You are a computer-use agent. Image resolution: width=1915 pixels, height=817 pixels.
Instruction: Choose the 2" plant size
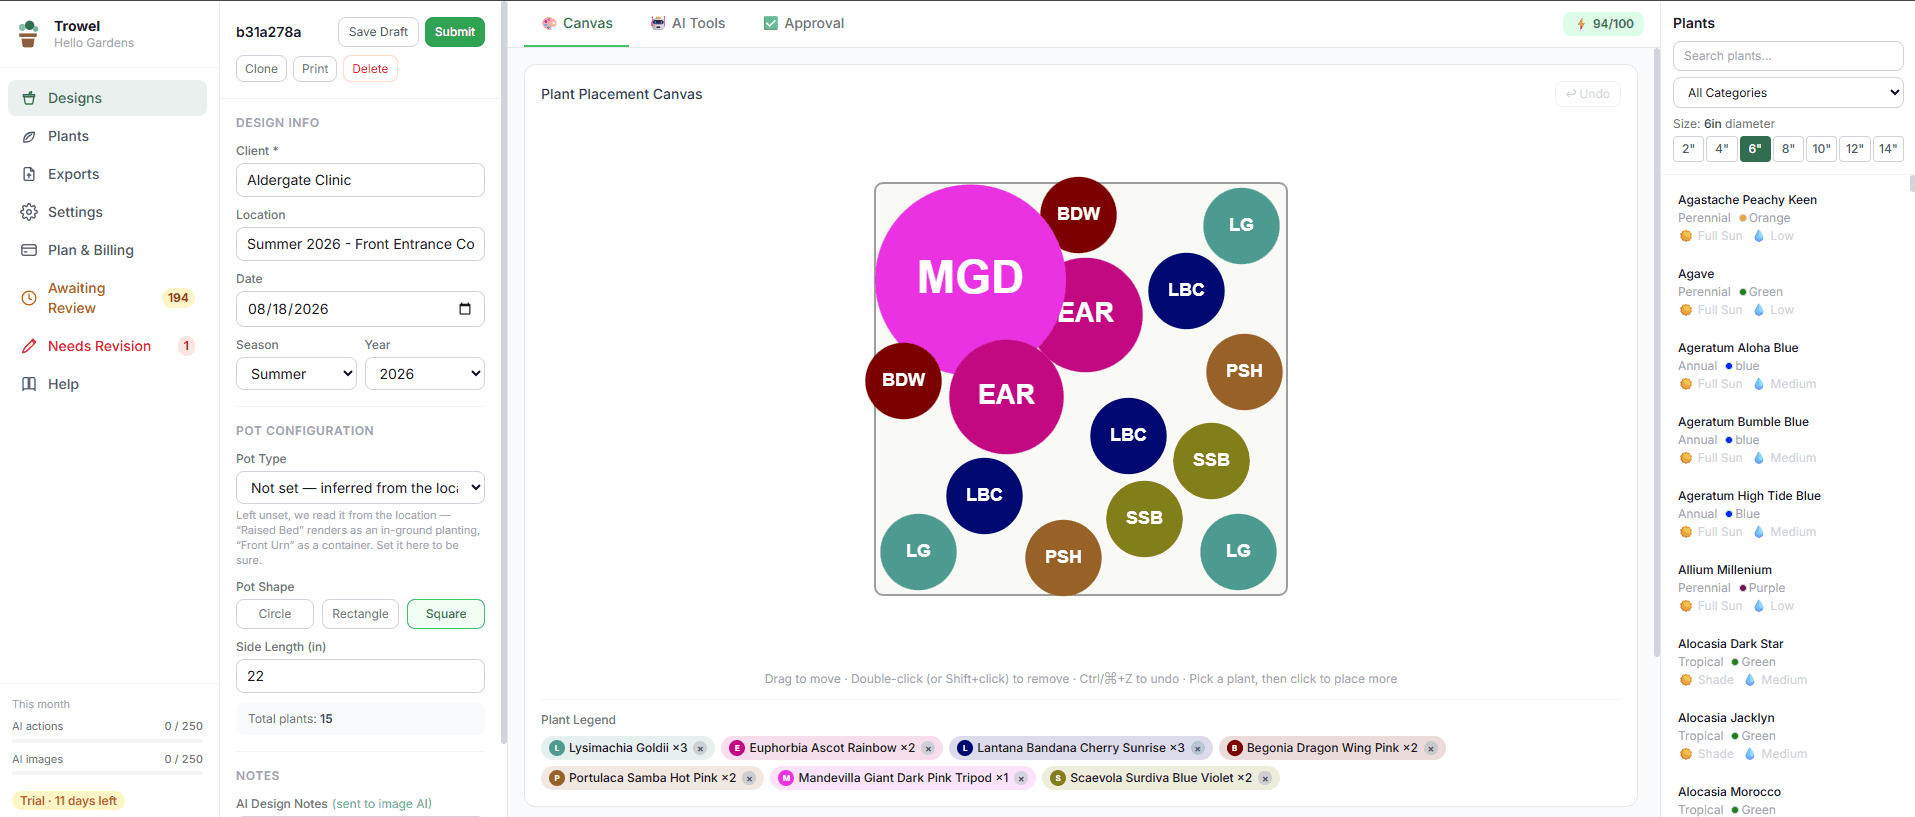tap(1688, 149)
